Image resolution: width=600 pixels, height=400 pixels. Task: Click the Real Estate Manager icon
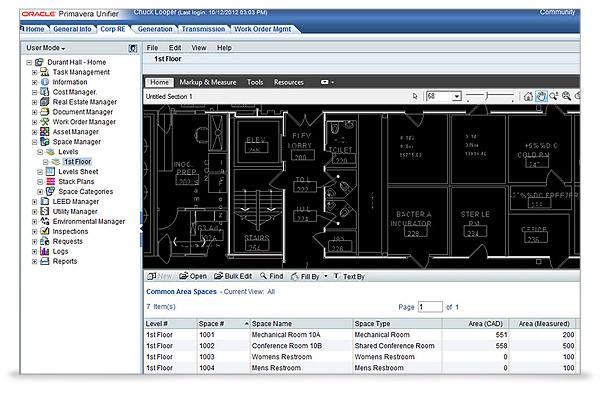(45, 102)
